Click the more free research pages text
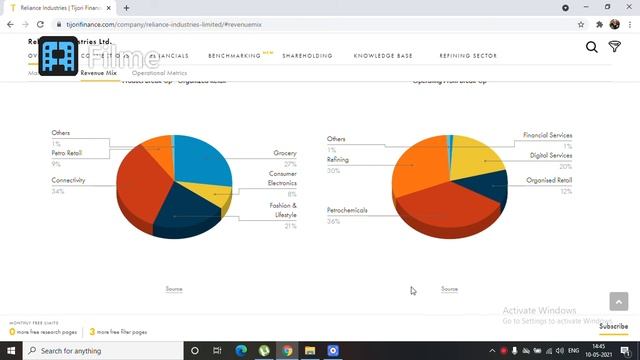Screen dimensions: 640x360 pos(47,332)
